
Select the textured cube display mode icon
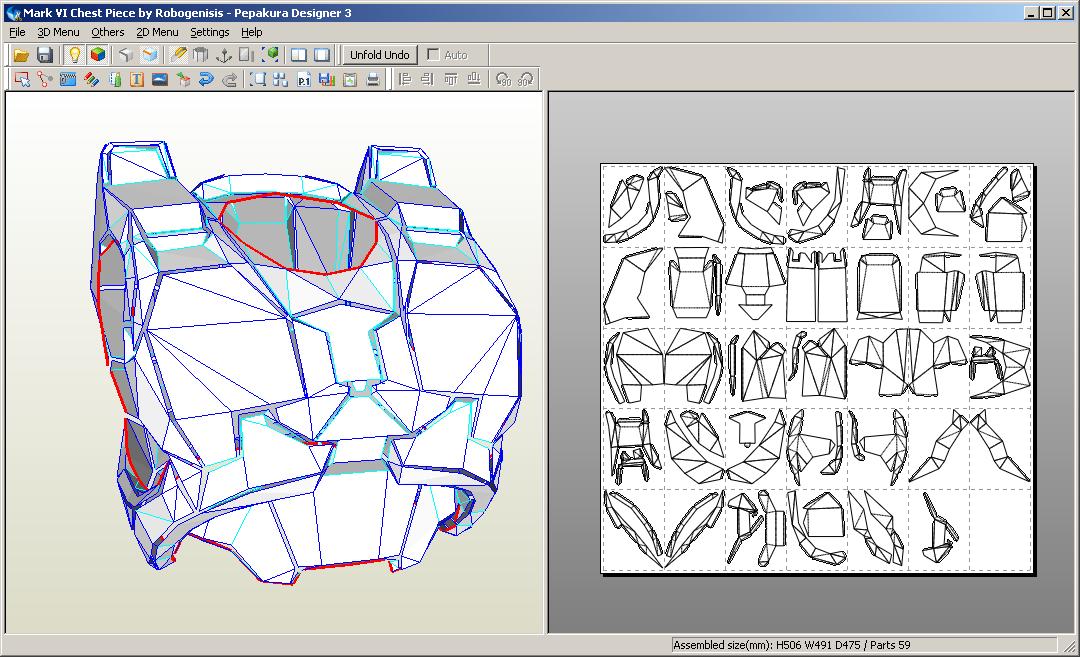point(97,55)
